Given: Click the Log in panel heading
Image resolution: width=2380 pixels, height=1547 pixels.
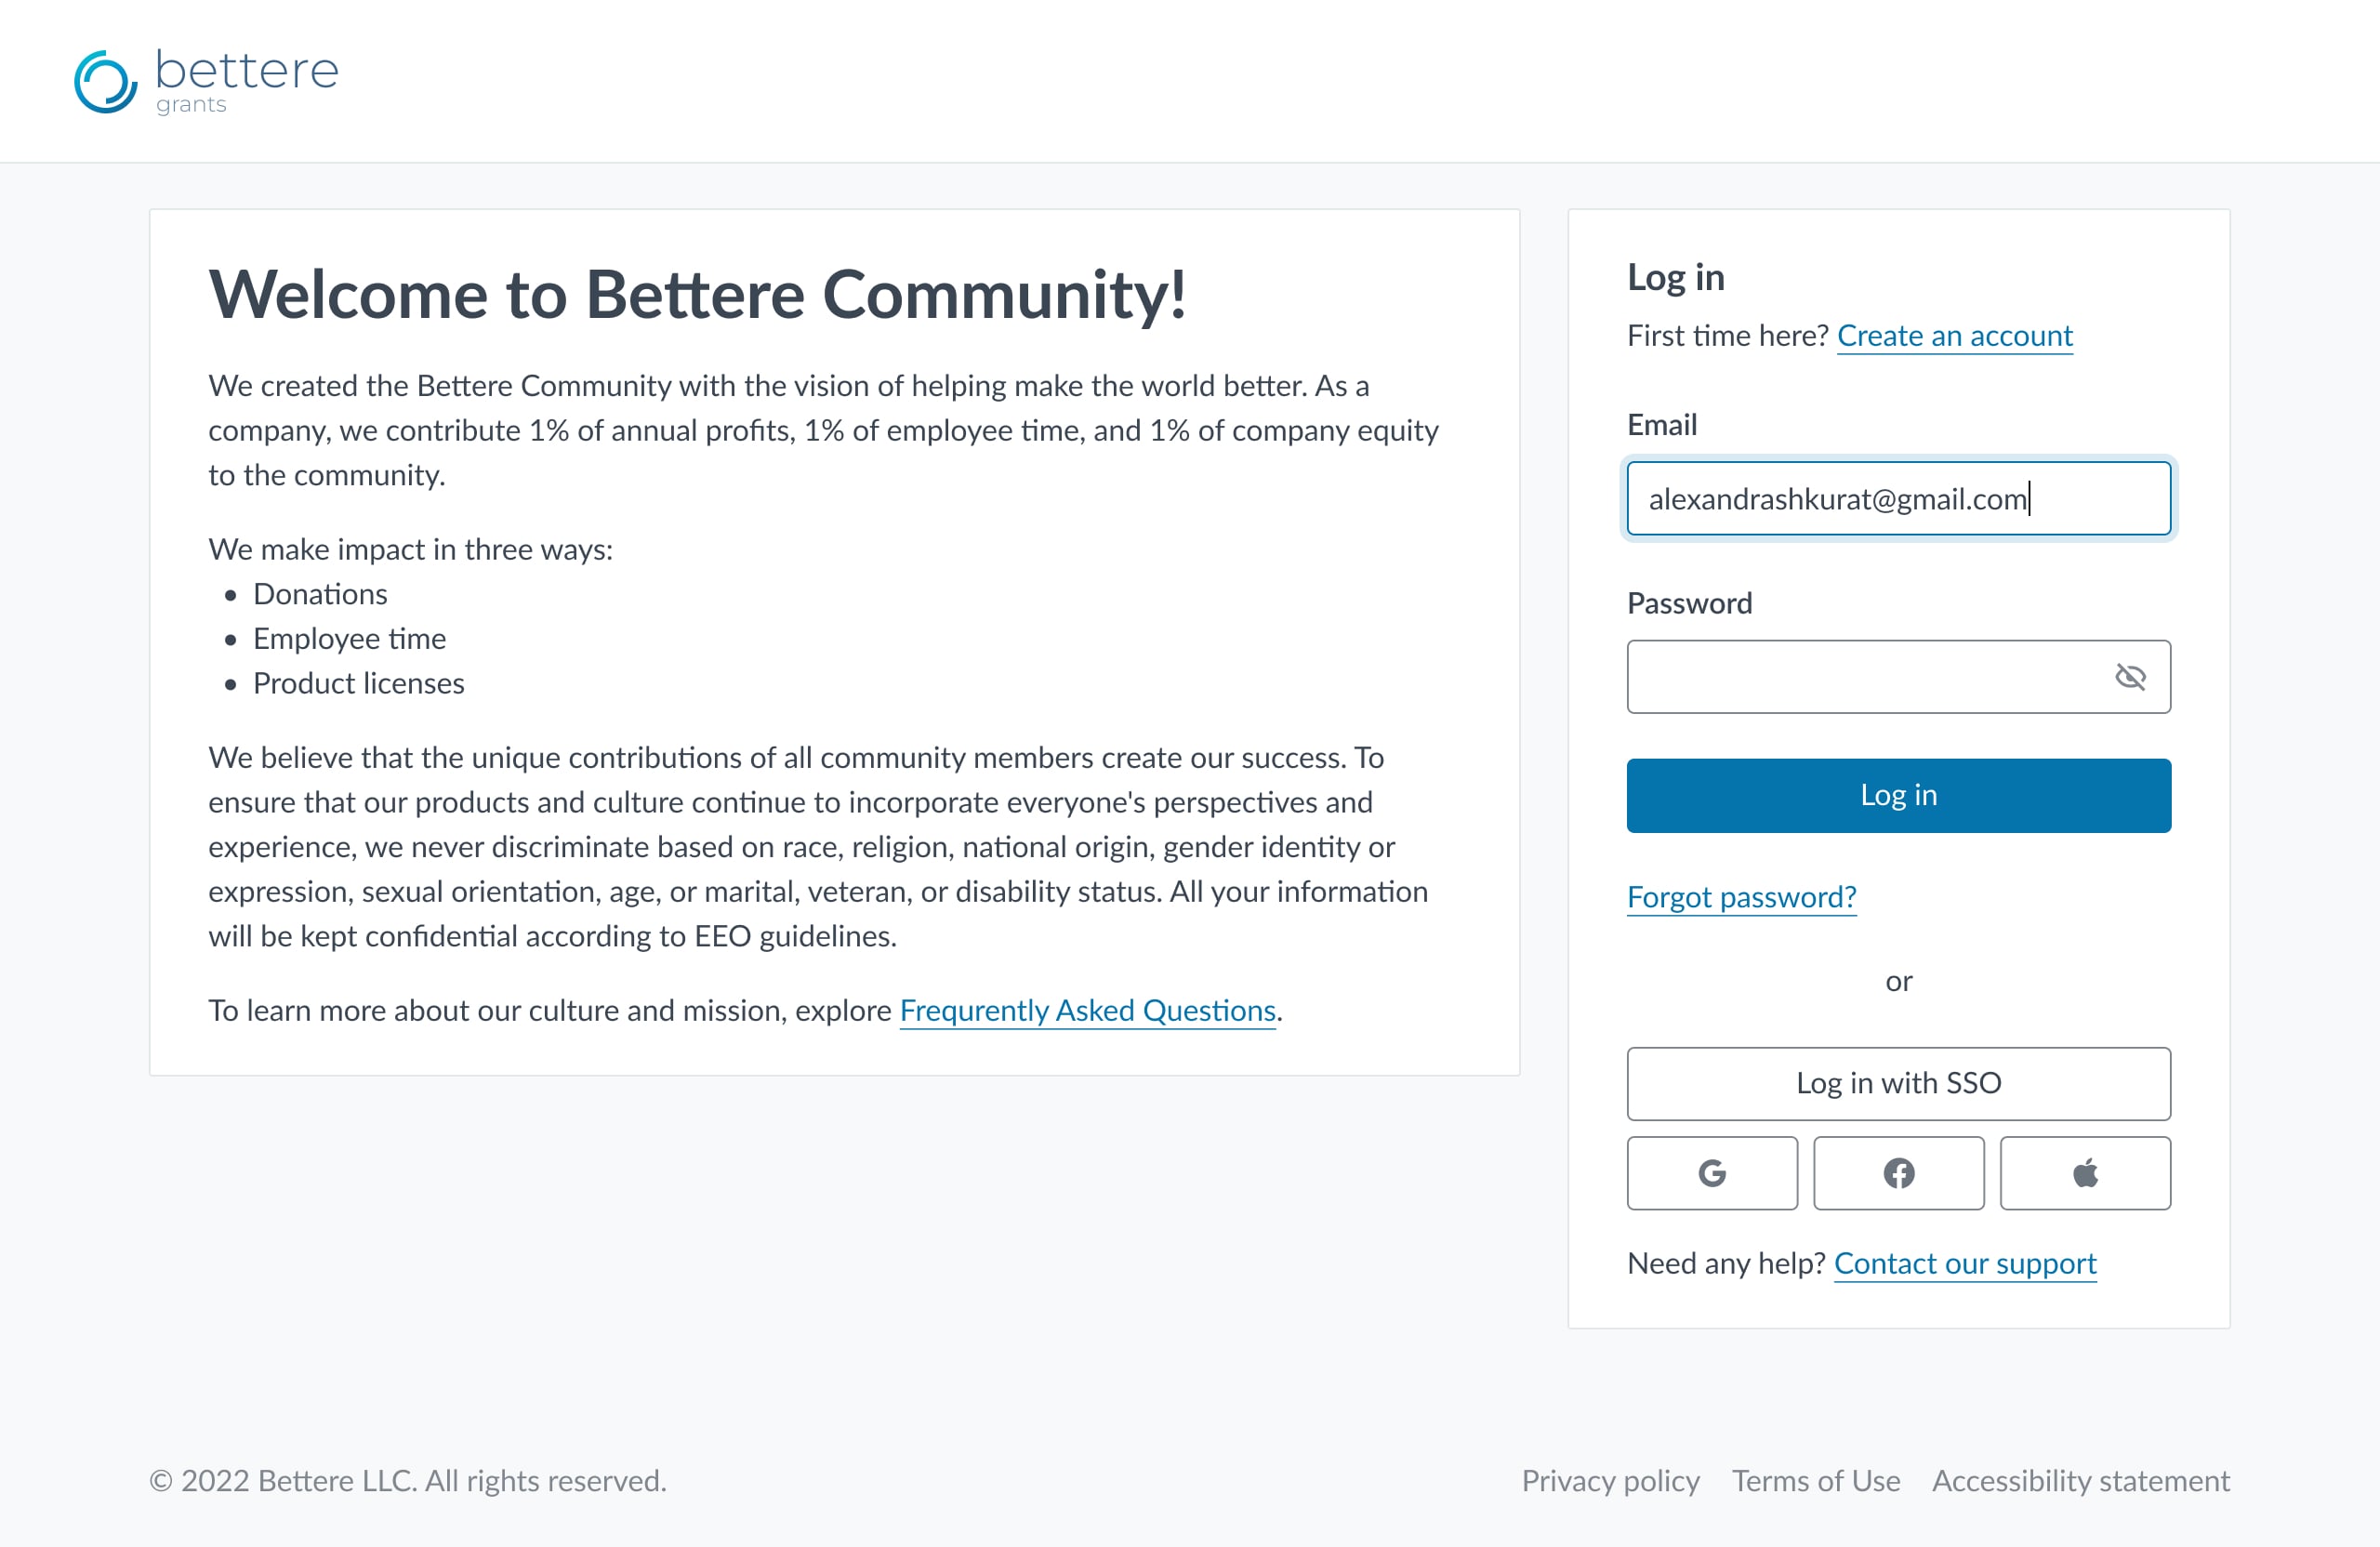Looking at the screenshot, I should (x=1675, y=277).
